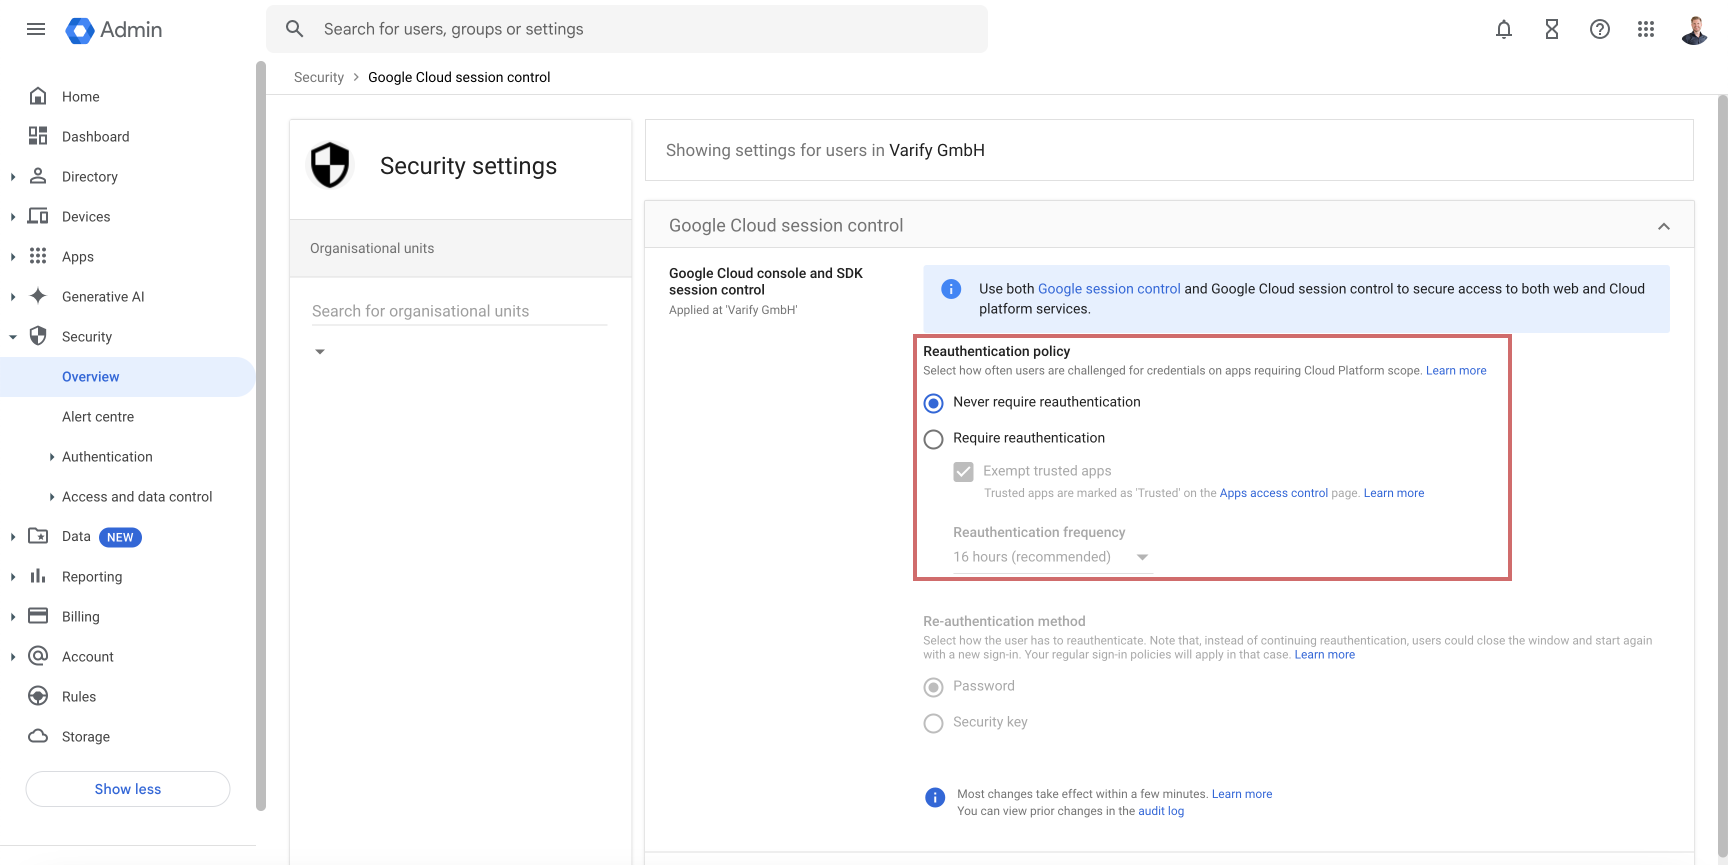
Task: Click Learn more beside Most changes take effect
Action: click(x=1242, y=794)
